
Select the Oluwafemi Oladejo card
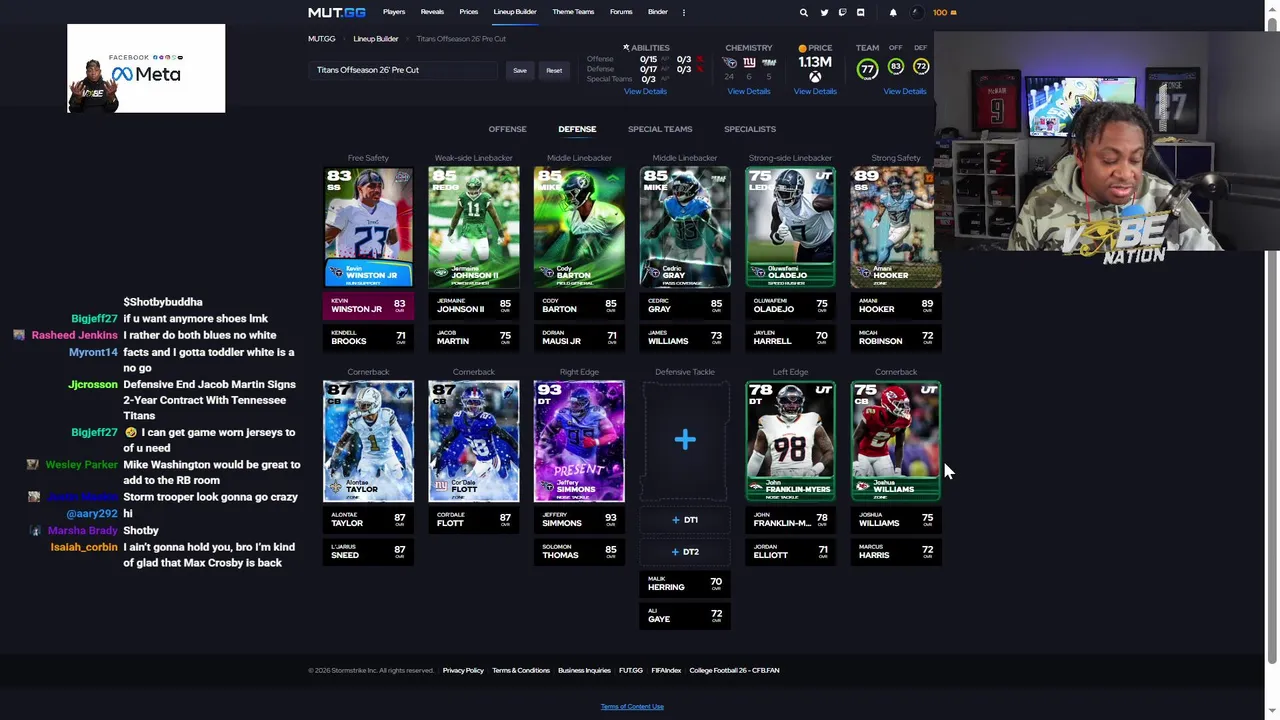point(790,227)
